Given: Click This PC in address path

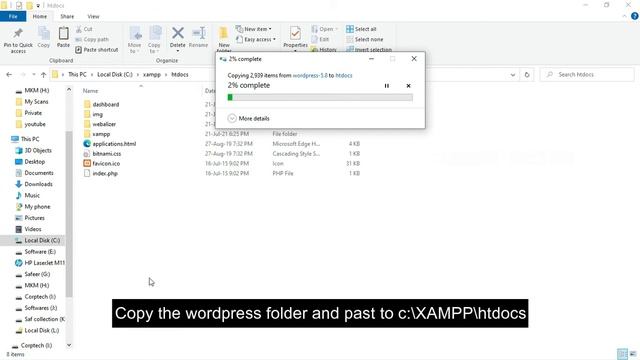Looking at the screenshot, I should (x=77, y=75).
